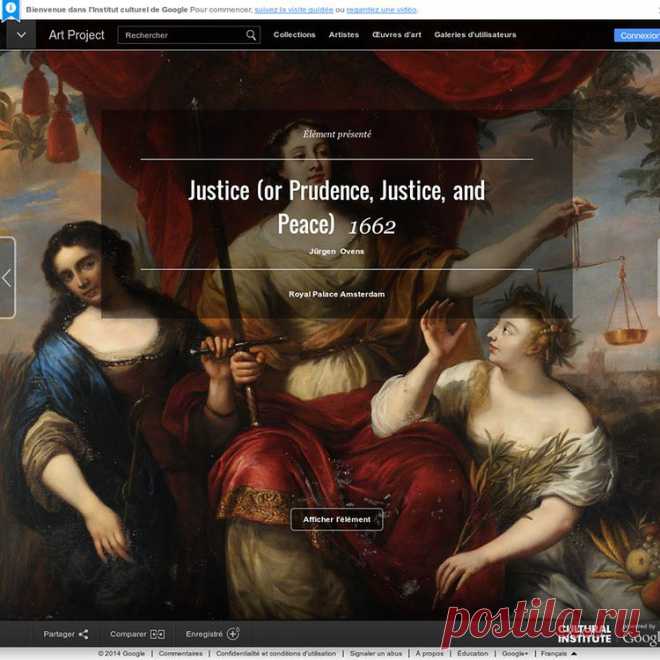Click the Afficher l'élément button
Screen dimensions: 660x660
tap(337, 519)
